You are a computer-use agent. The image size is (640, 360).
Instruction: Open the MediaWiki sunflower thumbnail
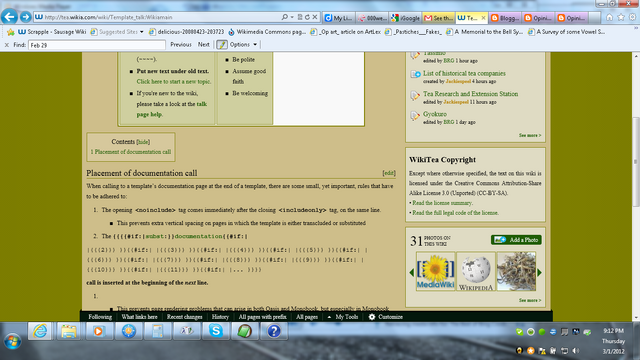point(436,271)
